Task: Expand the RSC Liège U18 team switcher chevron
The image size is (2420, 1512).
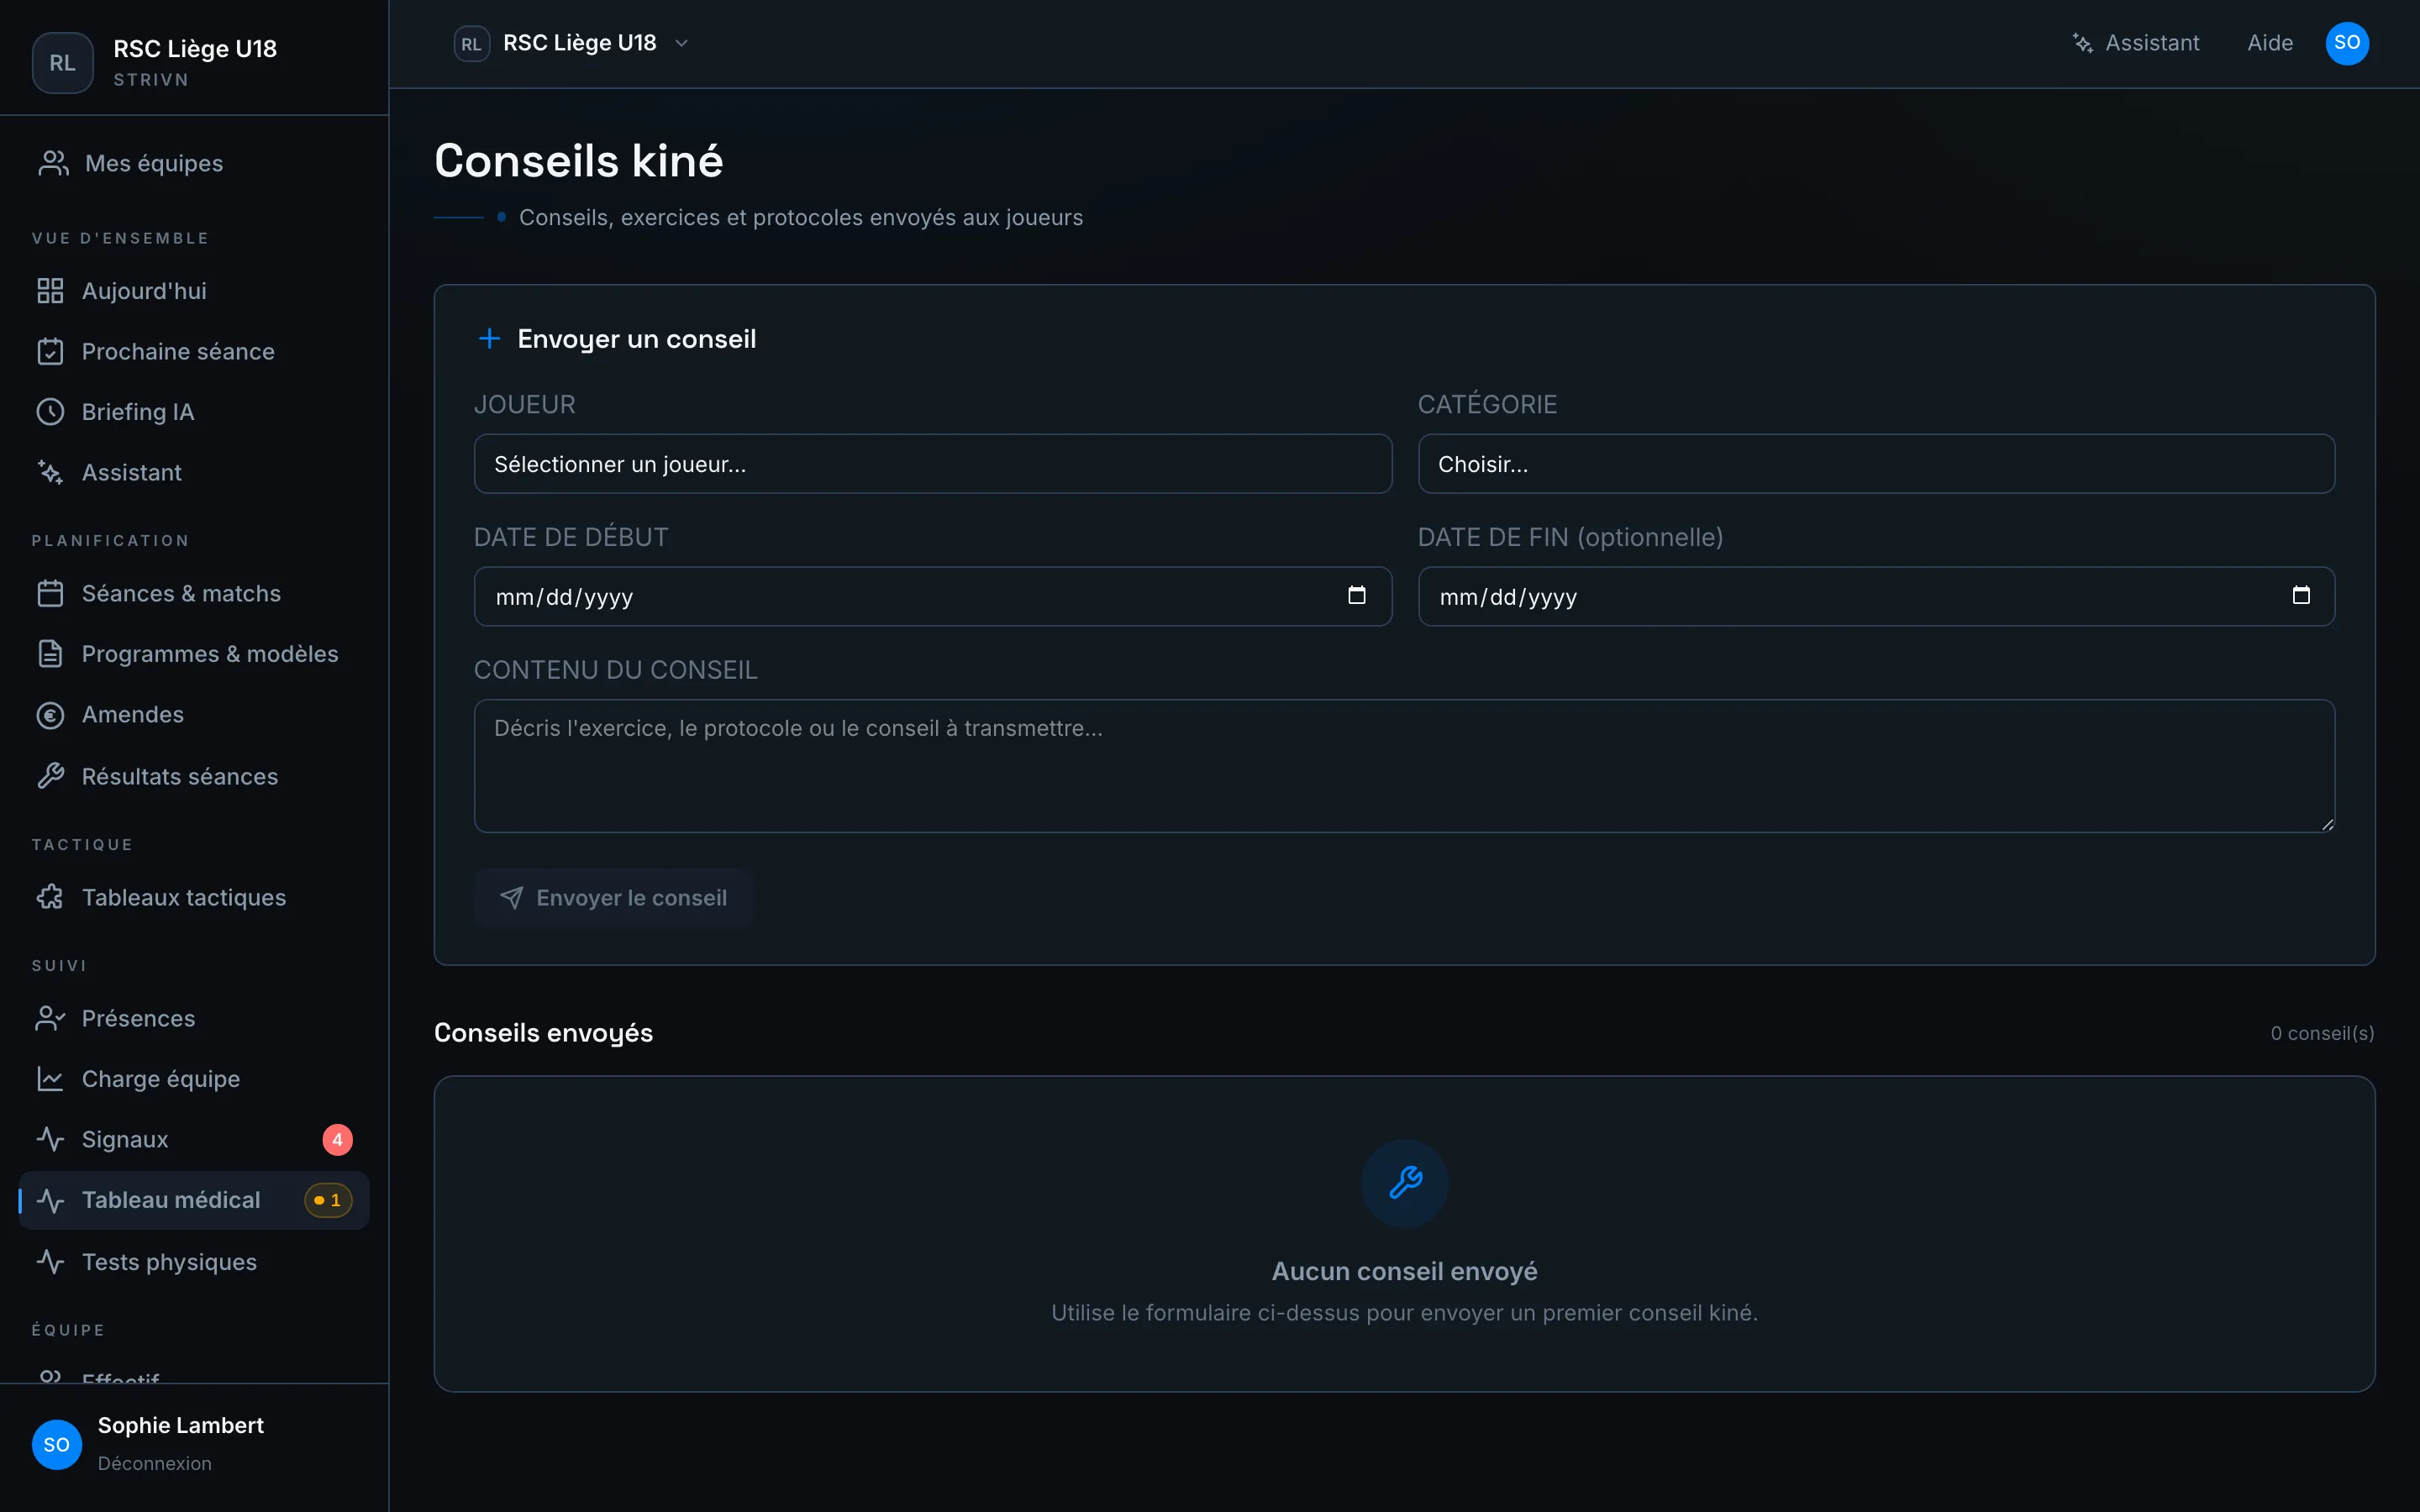Action: tap(682, 43)
